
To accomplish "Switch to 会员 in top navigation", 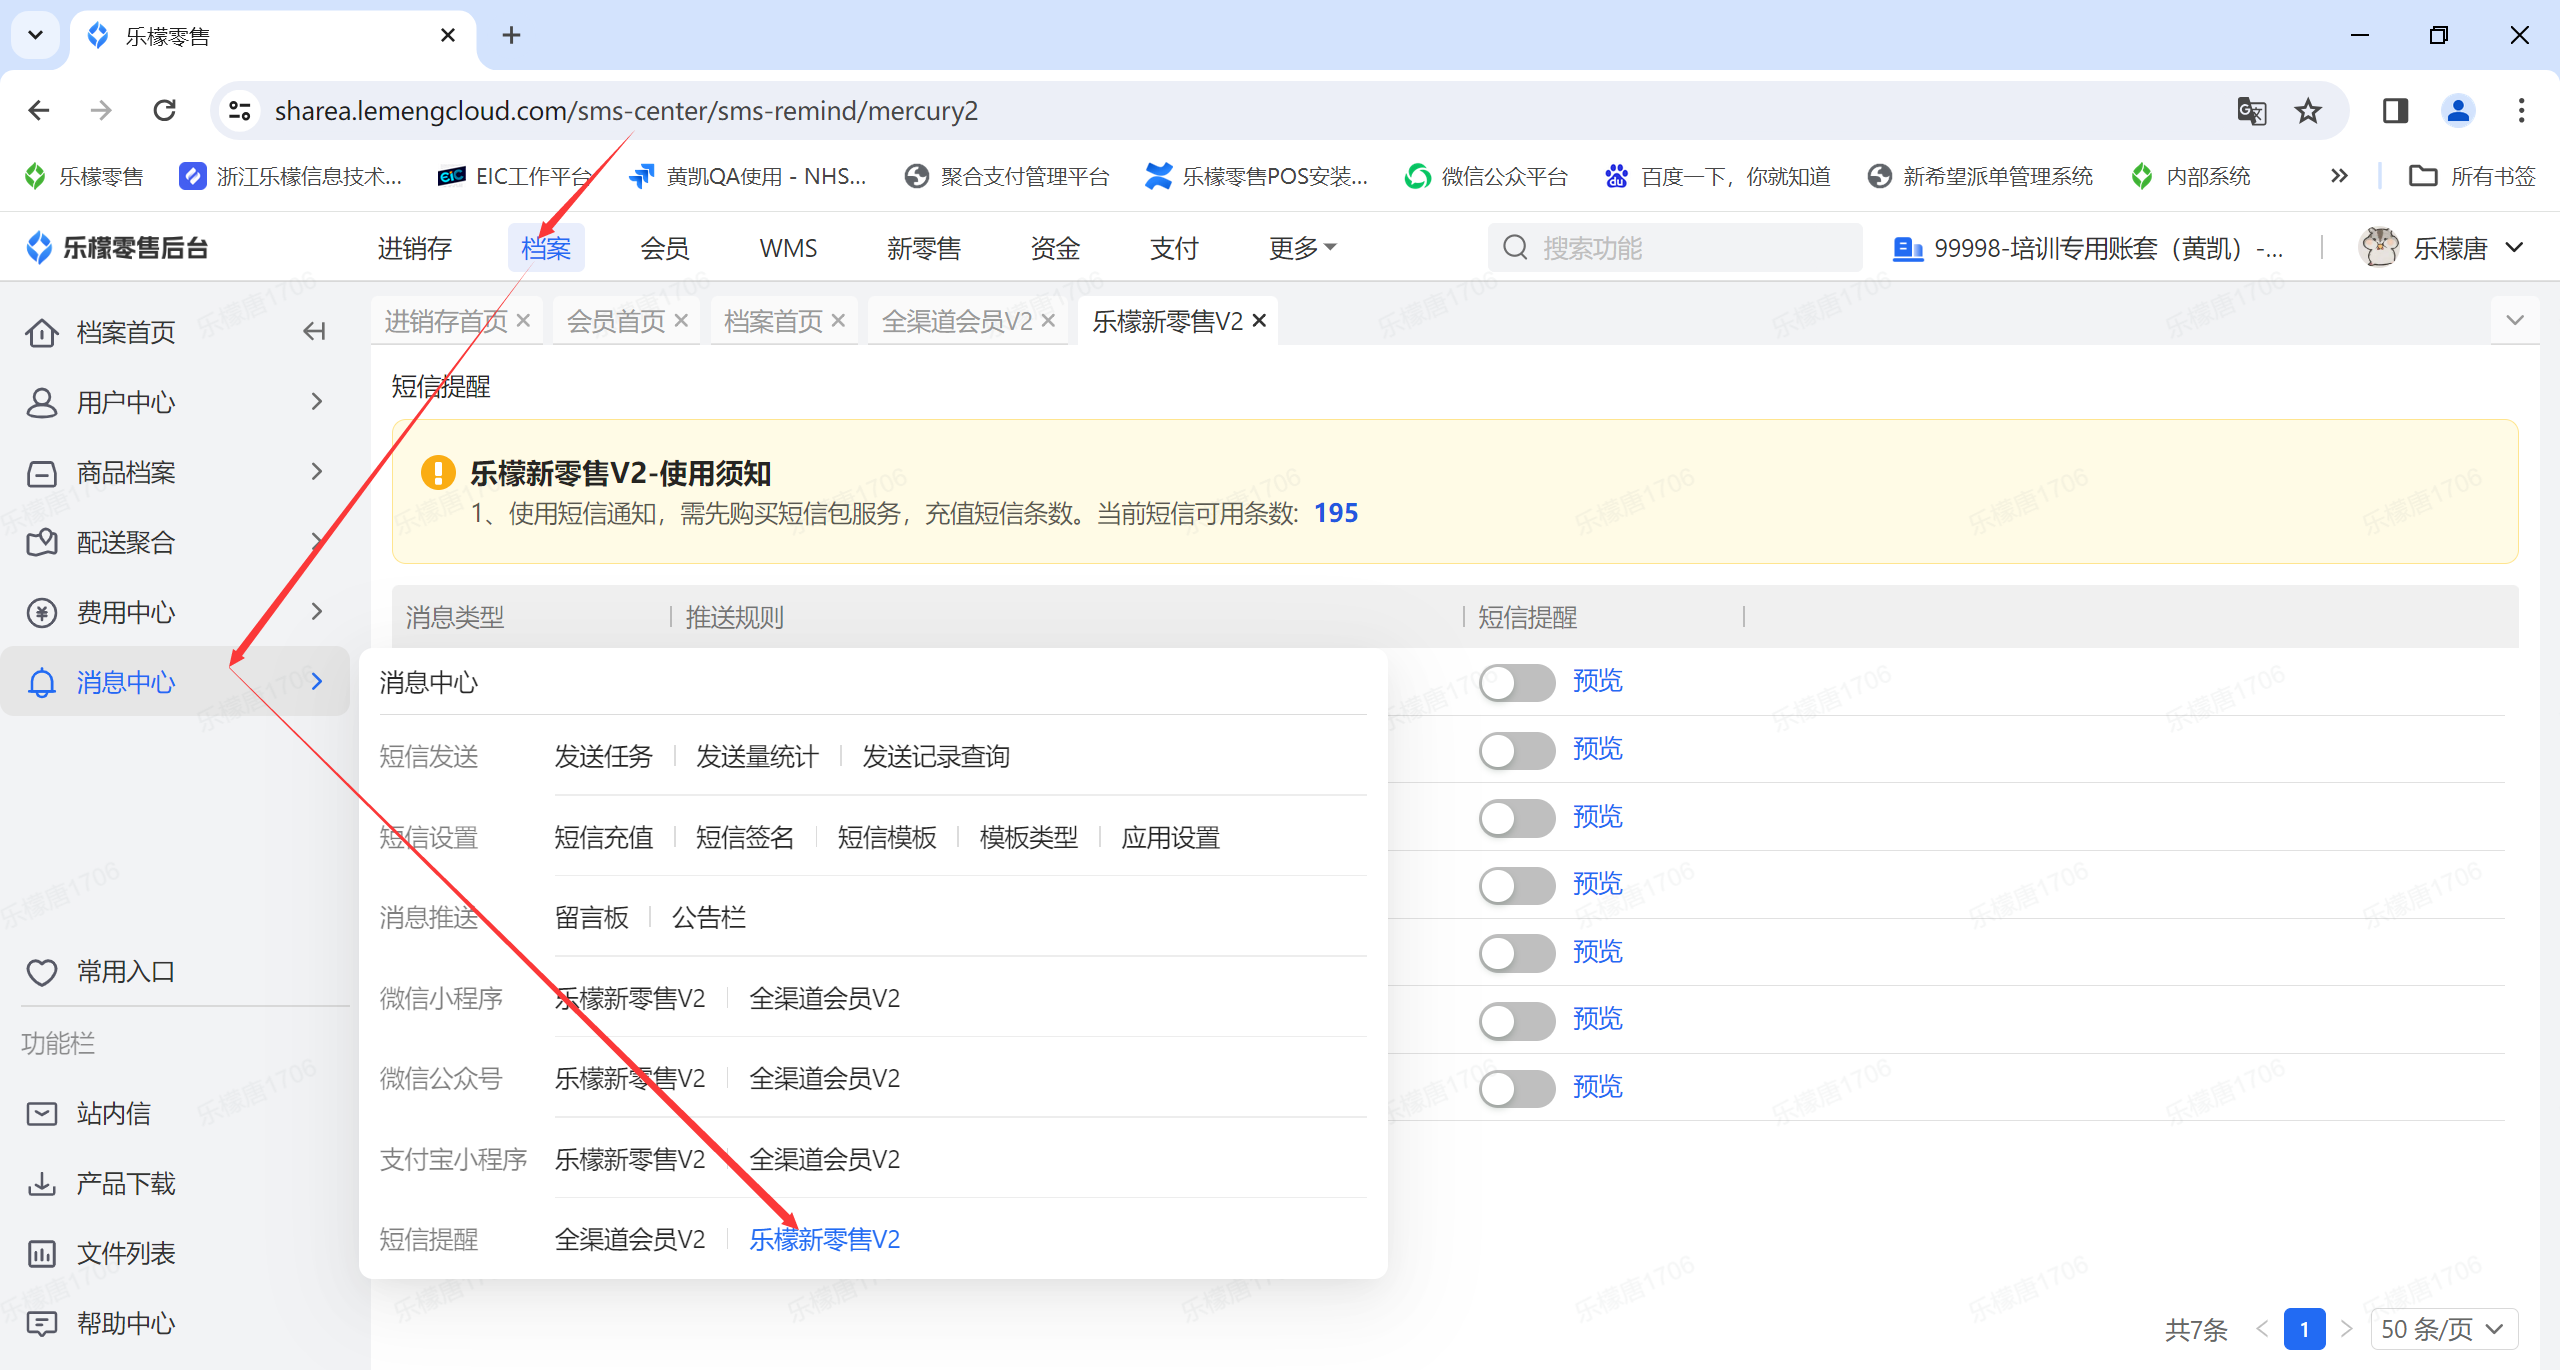I will pos(664,247).
